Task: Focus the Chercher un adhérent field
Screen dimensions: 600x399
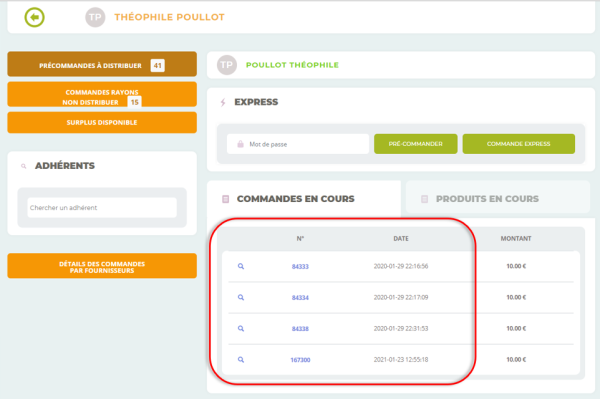Action: (102, 208)
